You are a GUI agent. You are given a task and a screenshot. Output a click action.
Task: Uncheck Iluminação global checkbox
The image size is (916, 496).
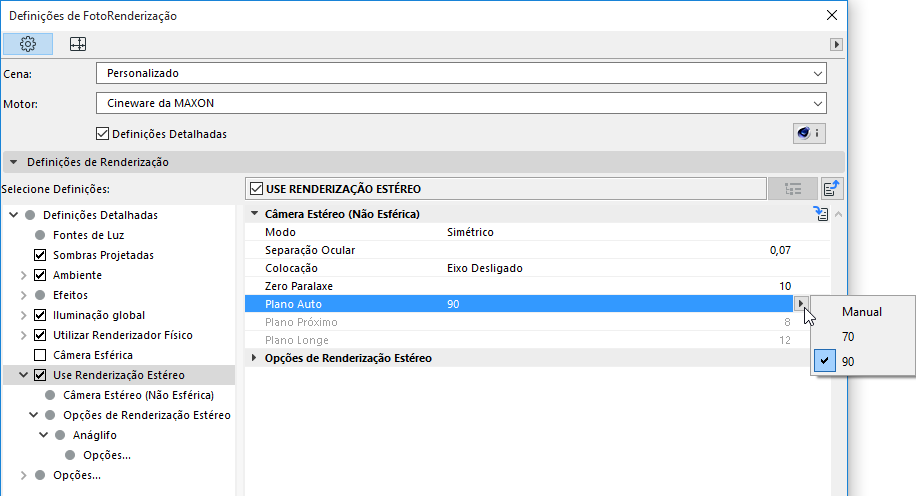[40, 315]
